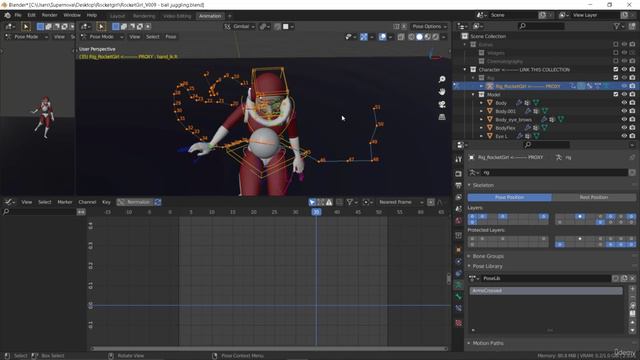Switch to the Layout workspace tab
Screen dimensions: 640x360
click(117, 16)
